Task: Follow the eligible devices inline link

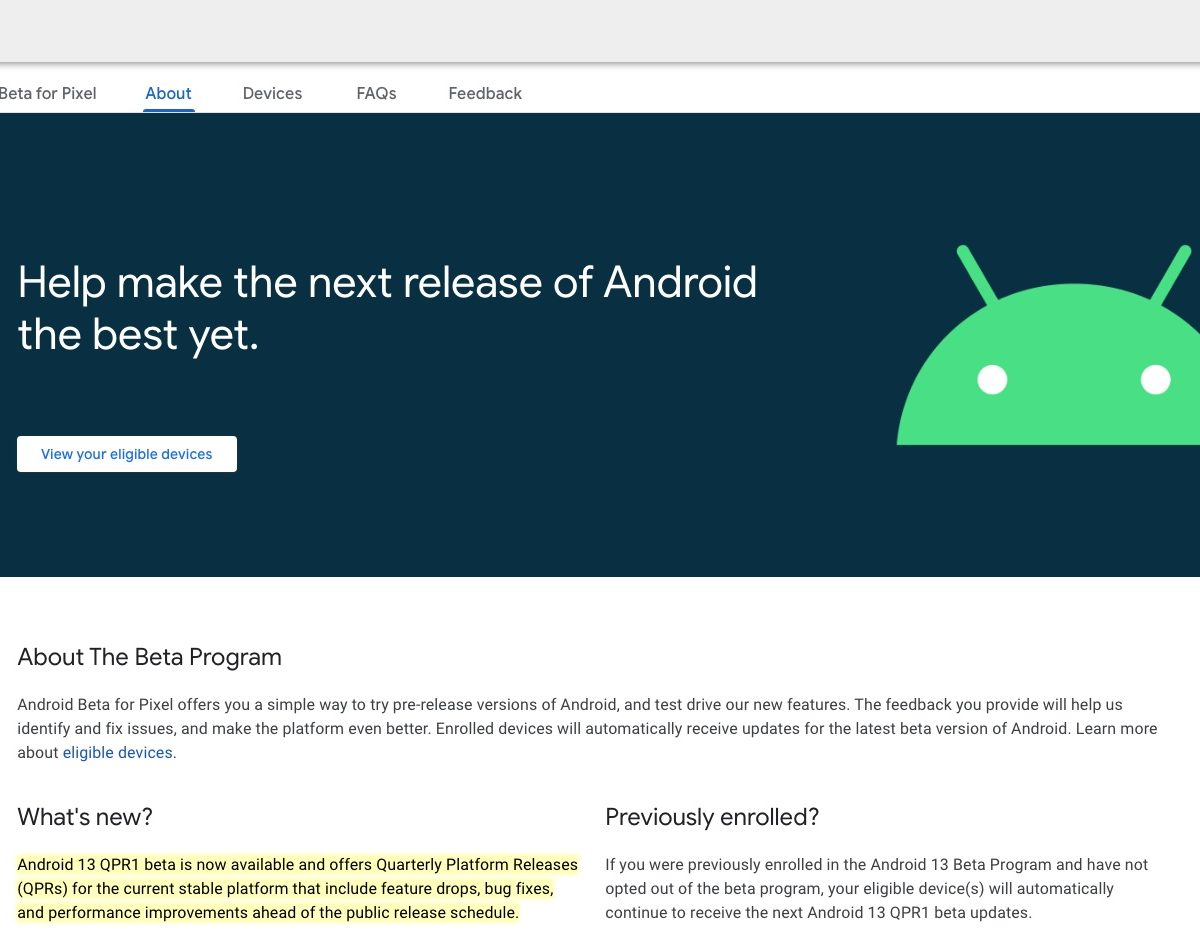Action: click(117, 752)
